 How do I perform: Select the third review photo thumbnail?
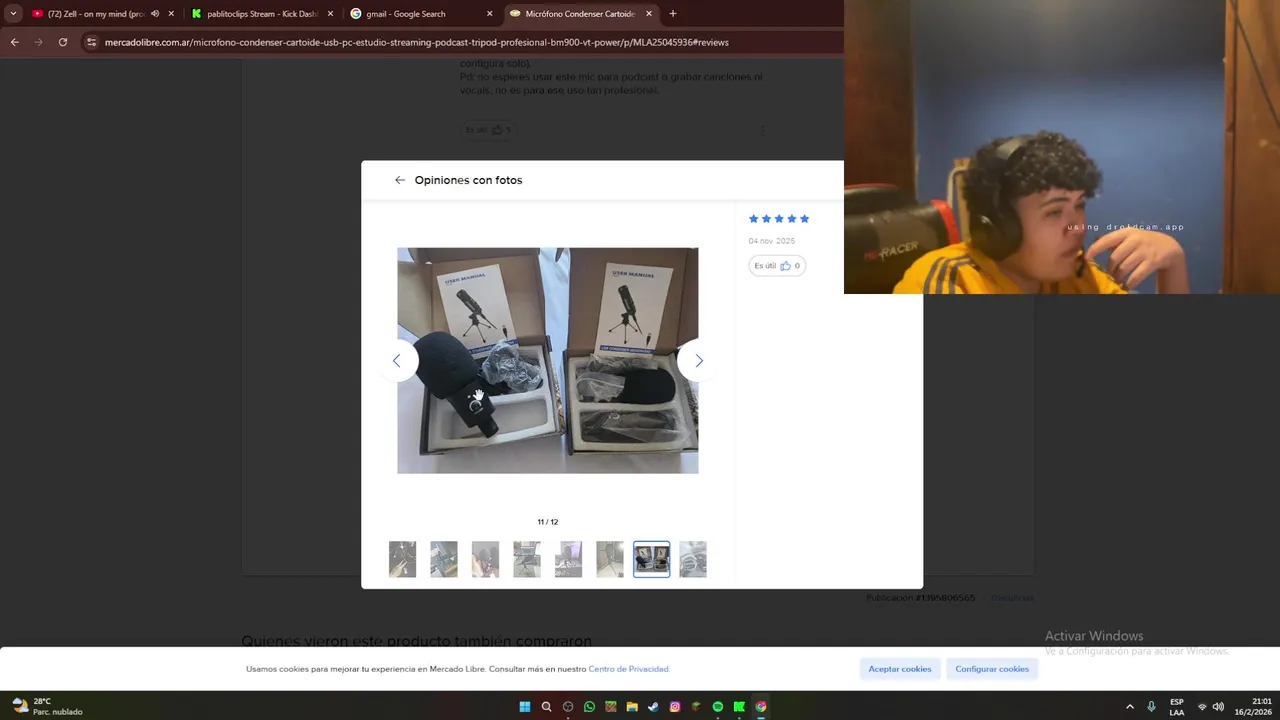pyautogui.click(x=485, y=559)
